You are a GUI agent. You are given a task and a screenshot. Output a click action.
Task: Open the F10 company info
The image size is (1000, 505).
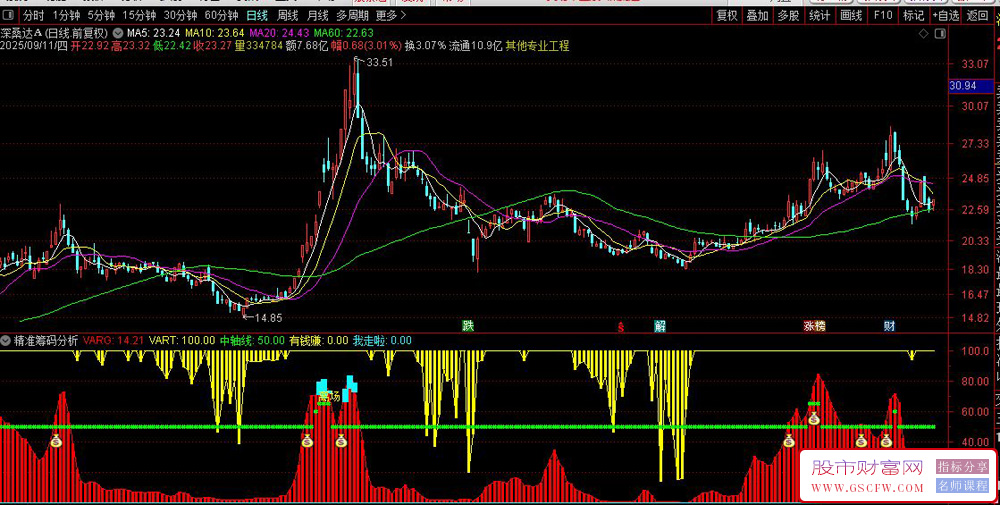(883, 15)
